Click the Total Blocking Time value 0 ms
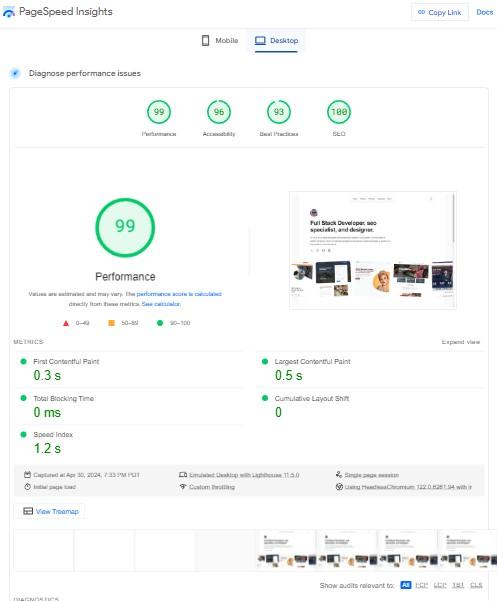497x601 pixels. [47, 412]
